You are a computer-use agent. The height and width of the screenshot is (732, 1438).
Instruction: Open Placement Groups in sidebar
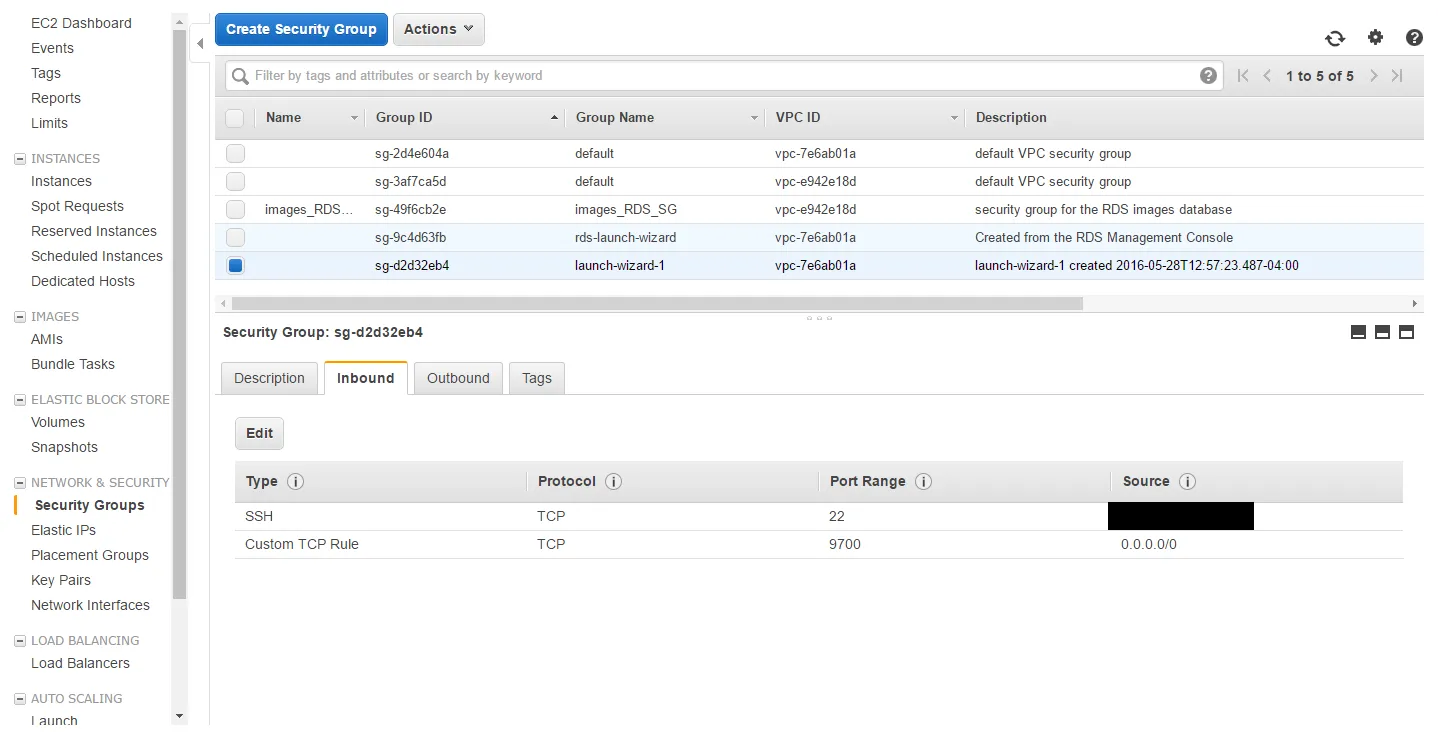click(x=90, y=555)
